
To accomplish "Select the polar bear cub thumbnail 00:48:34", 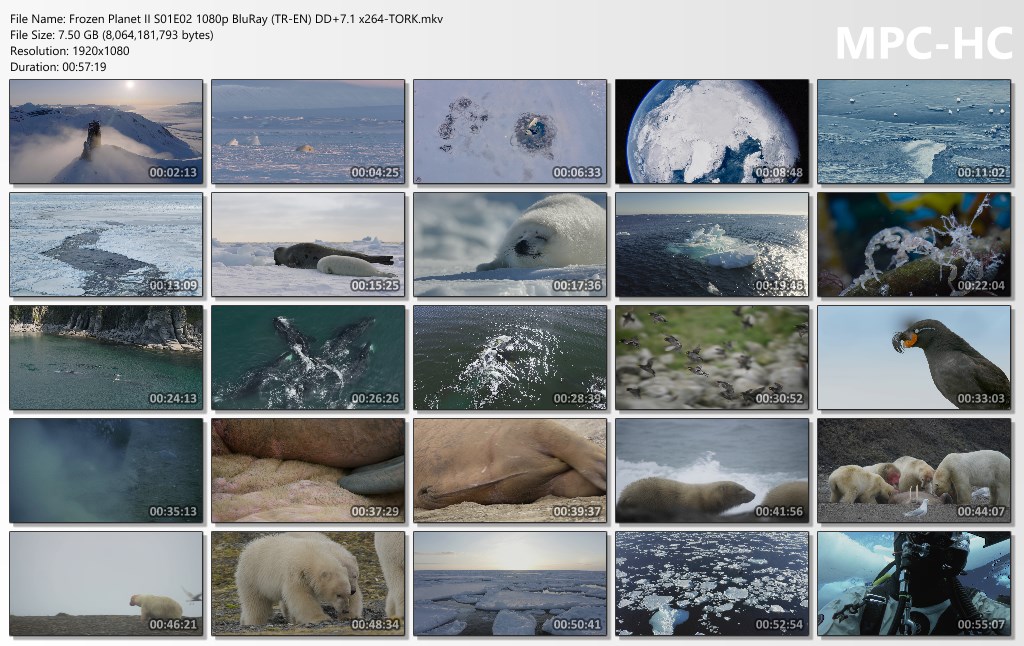I will [308, 583].
